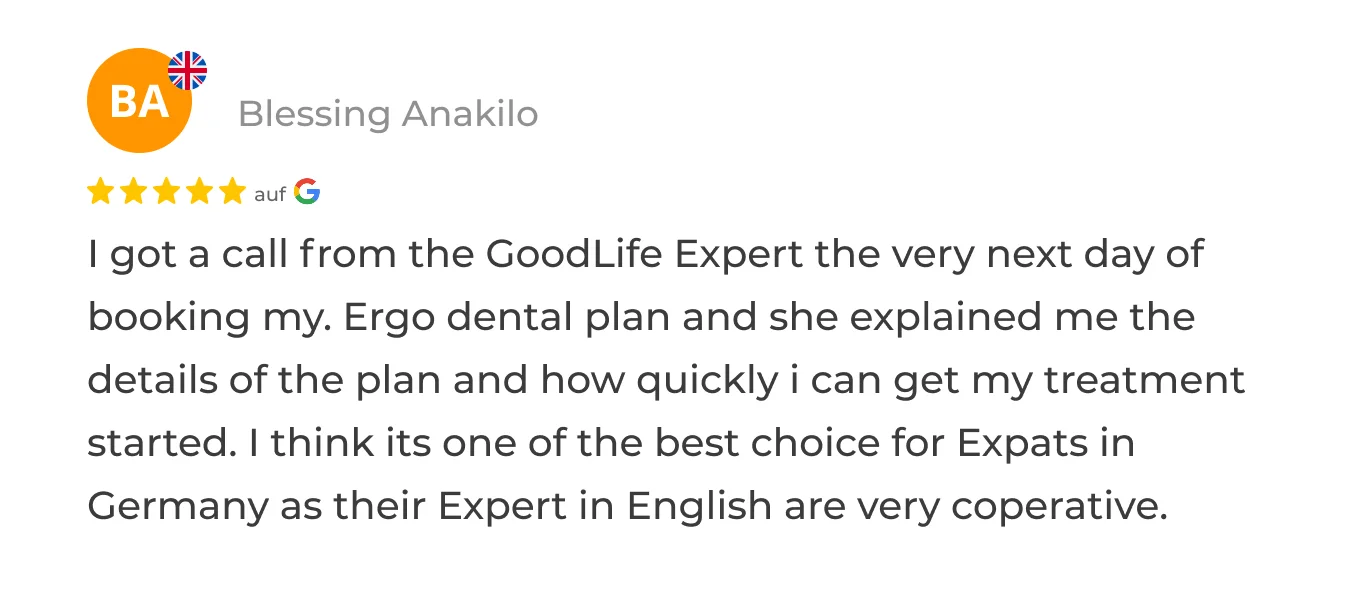Select the third yellow rating star
1350x600 pixels.
(x=166, y=191)
